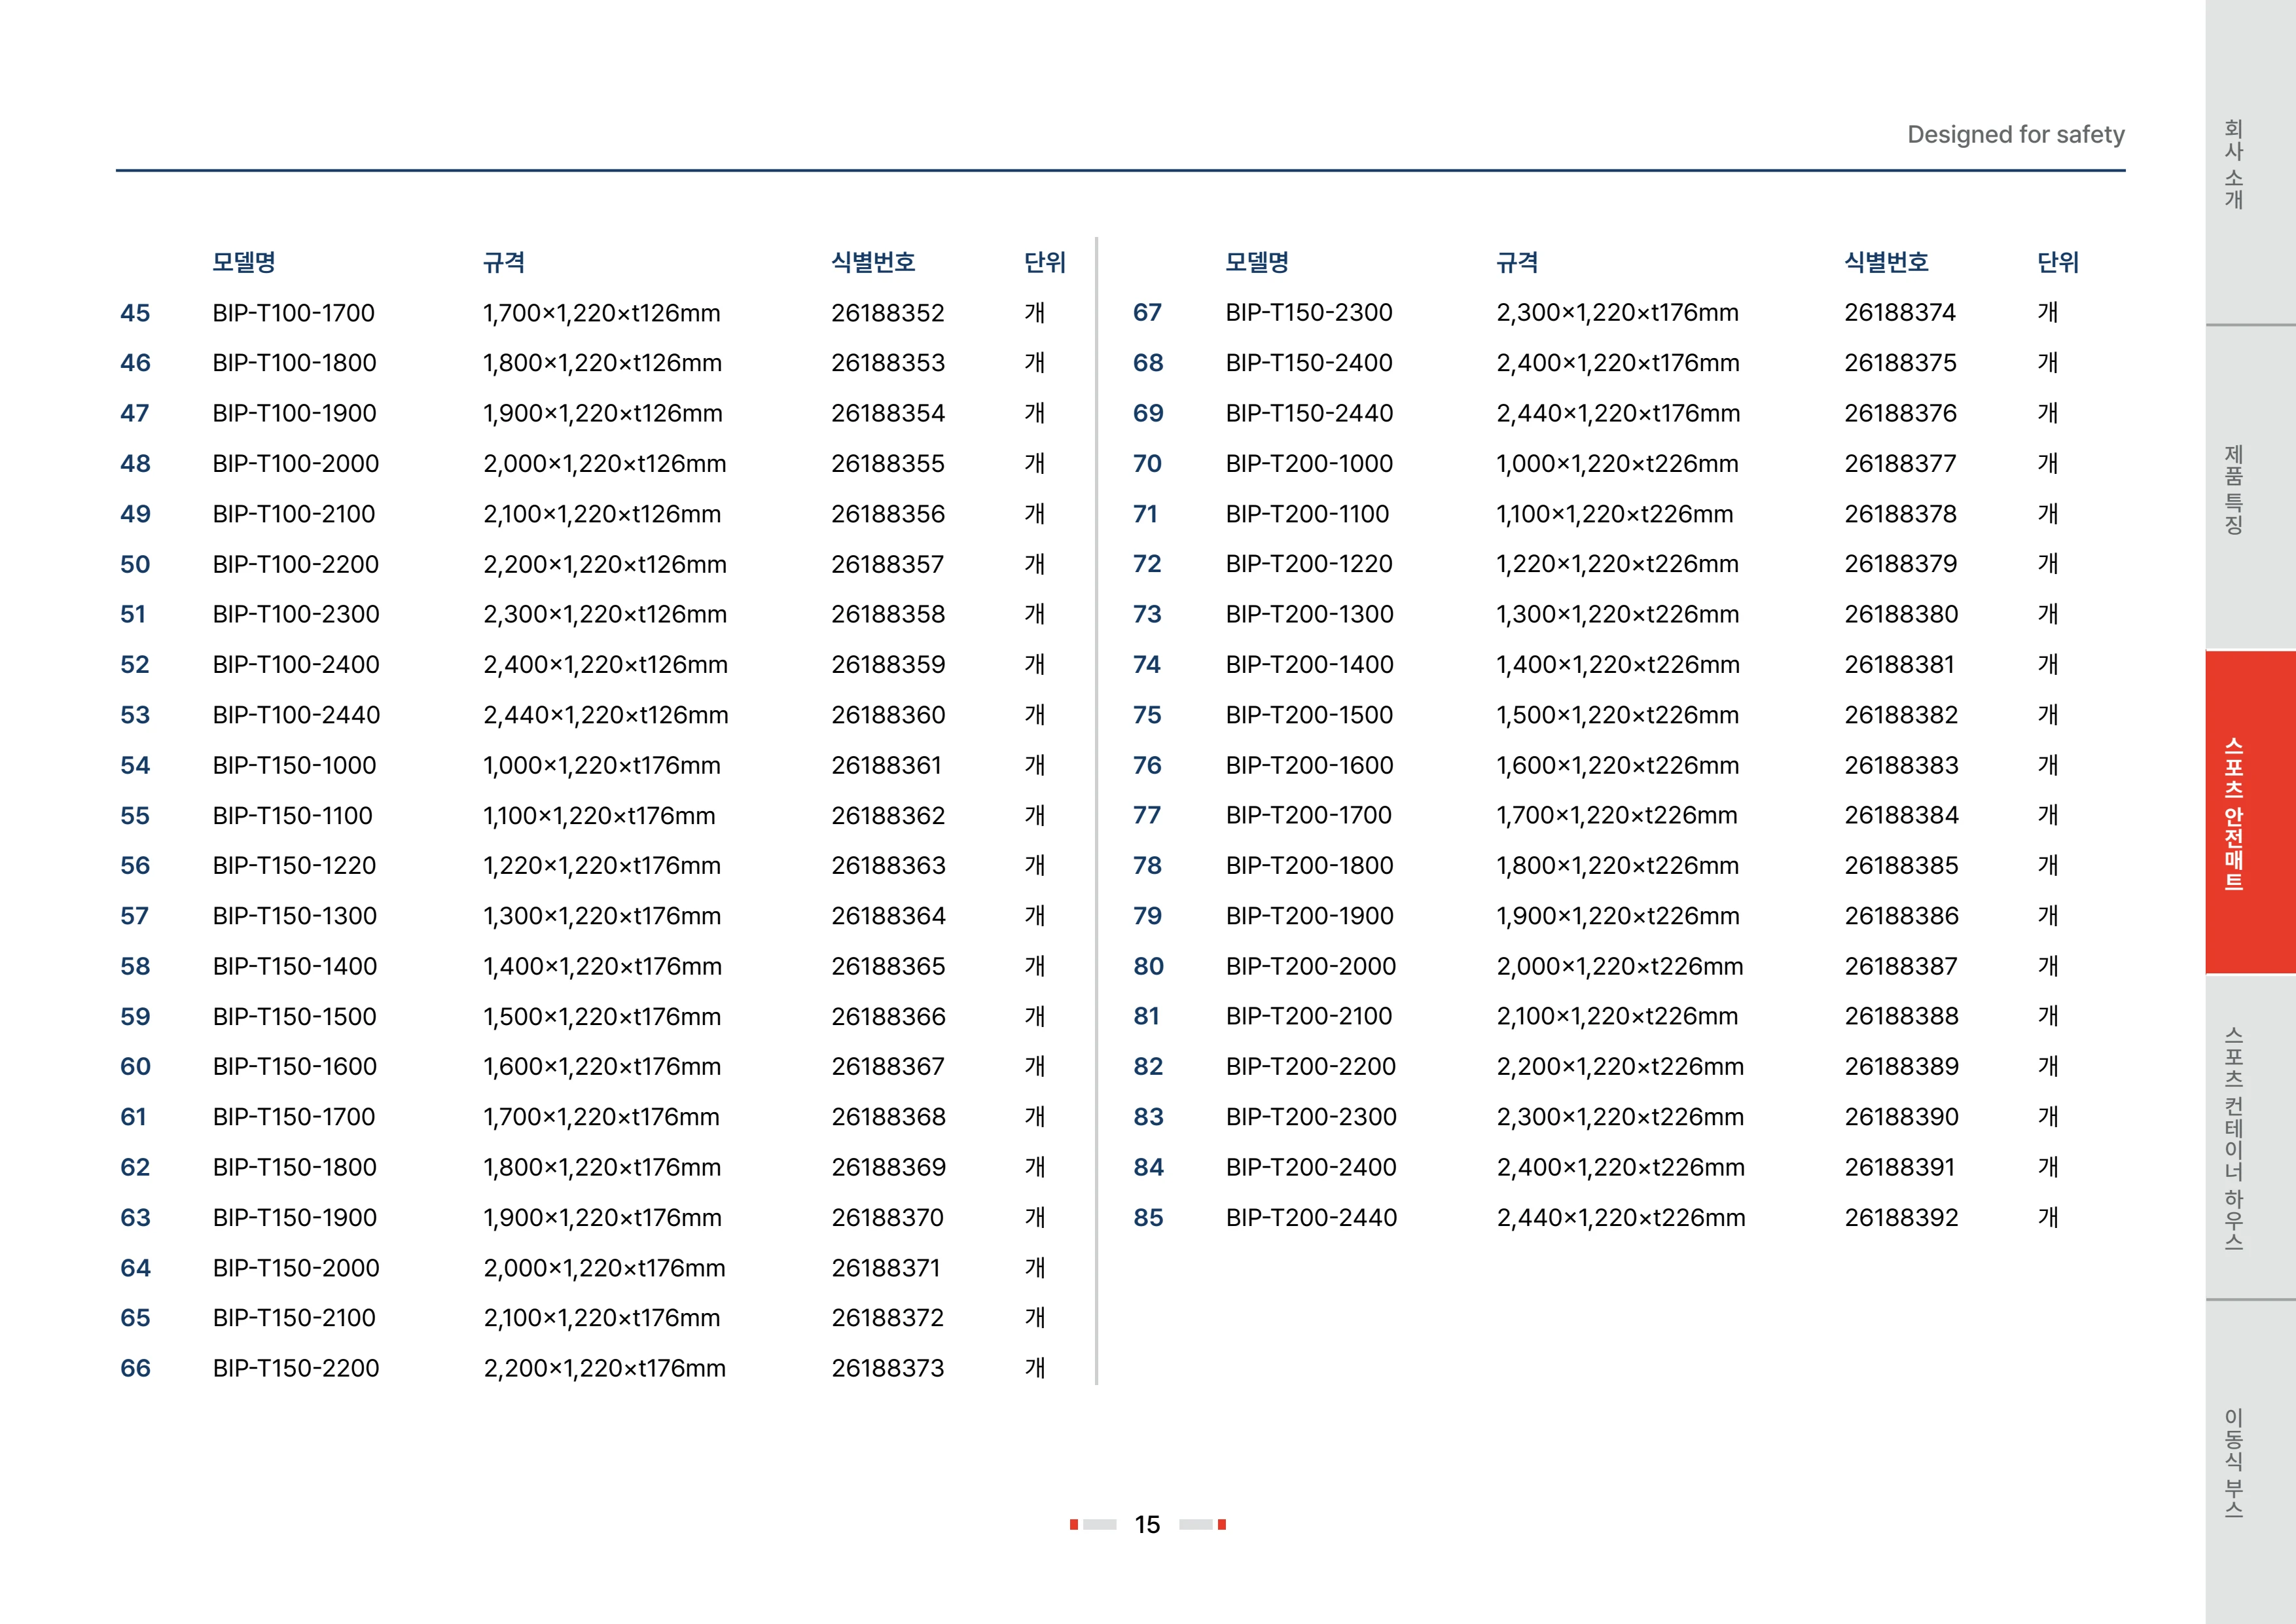
Task: Click left table 식별번호 column header
Action: pos(873,262)
